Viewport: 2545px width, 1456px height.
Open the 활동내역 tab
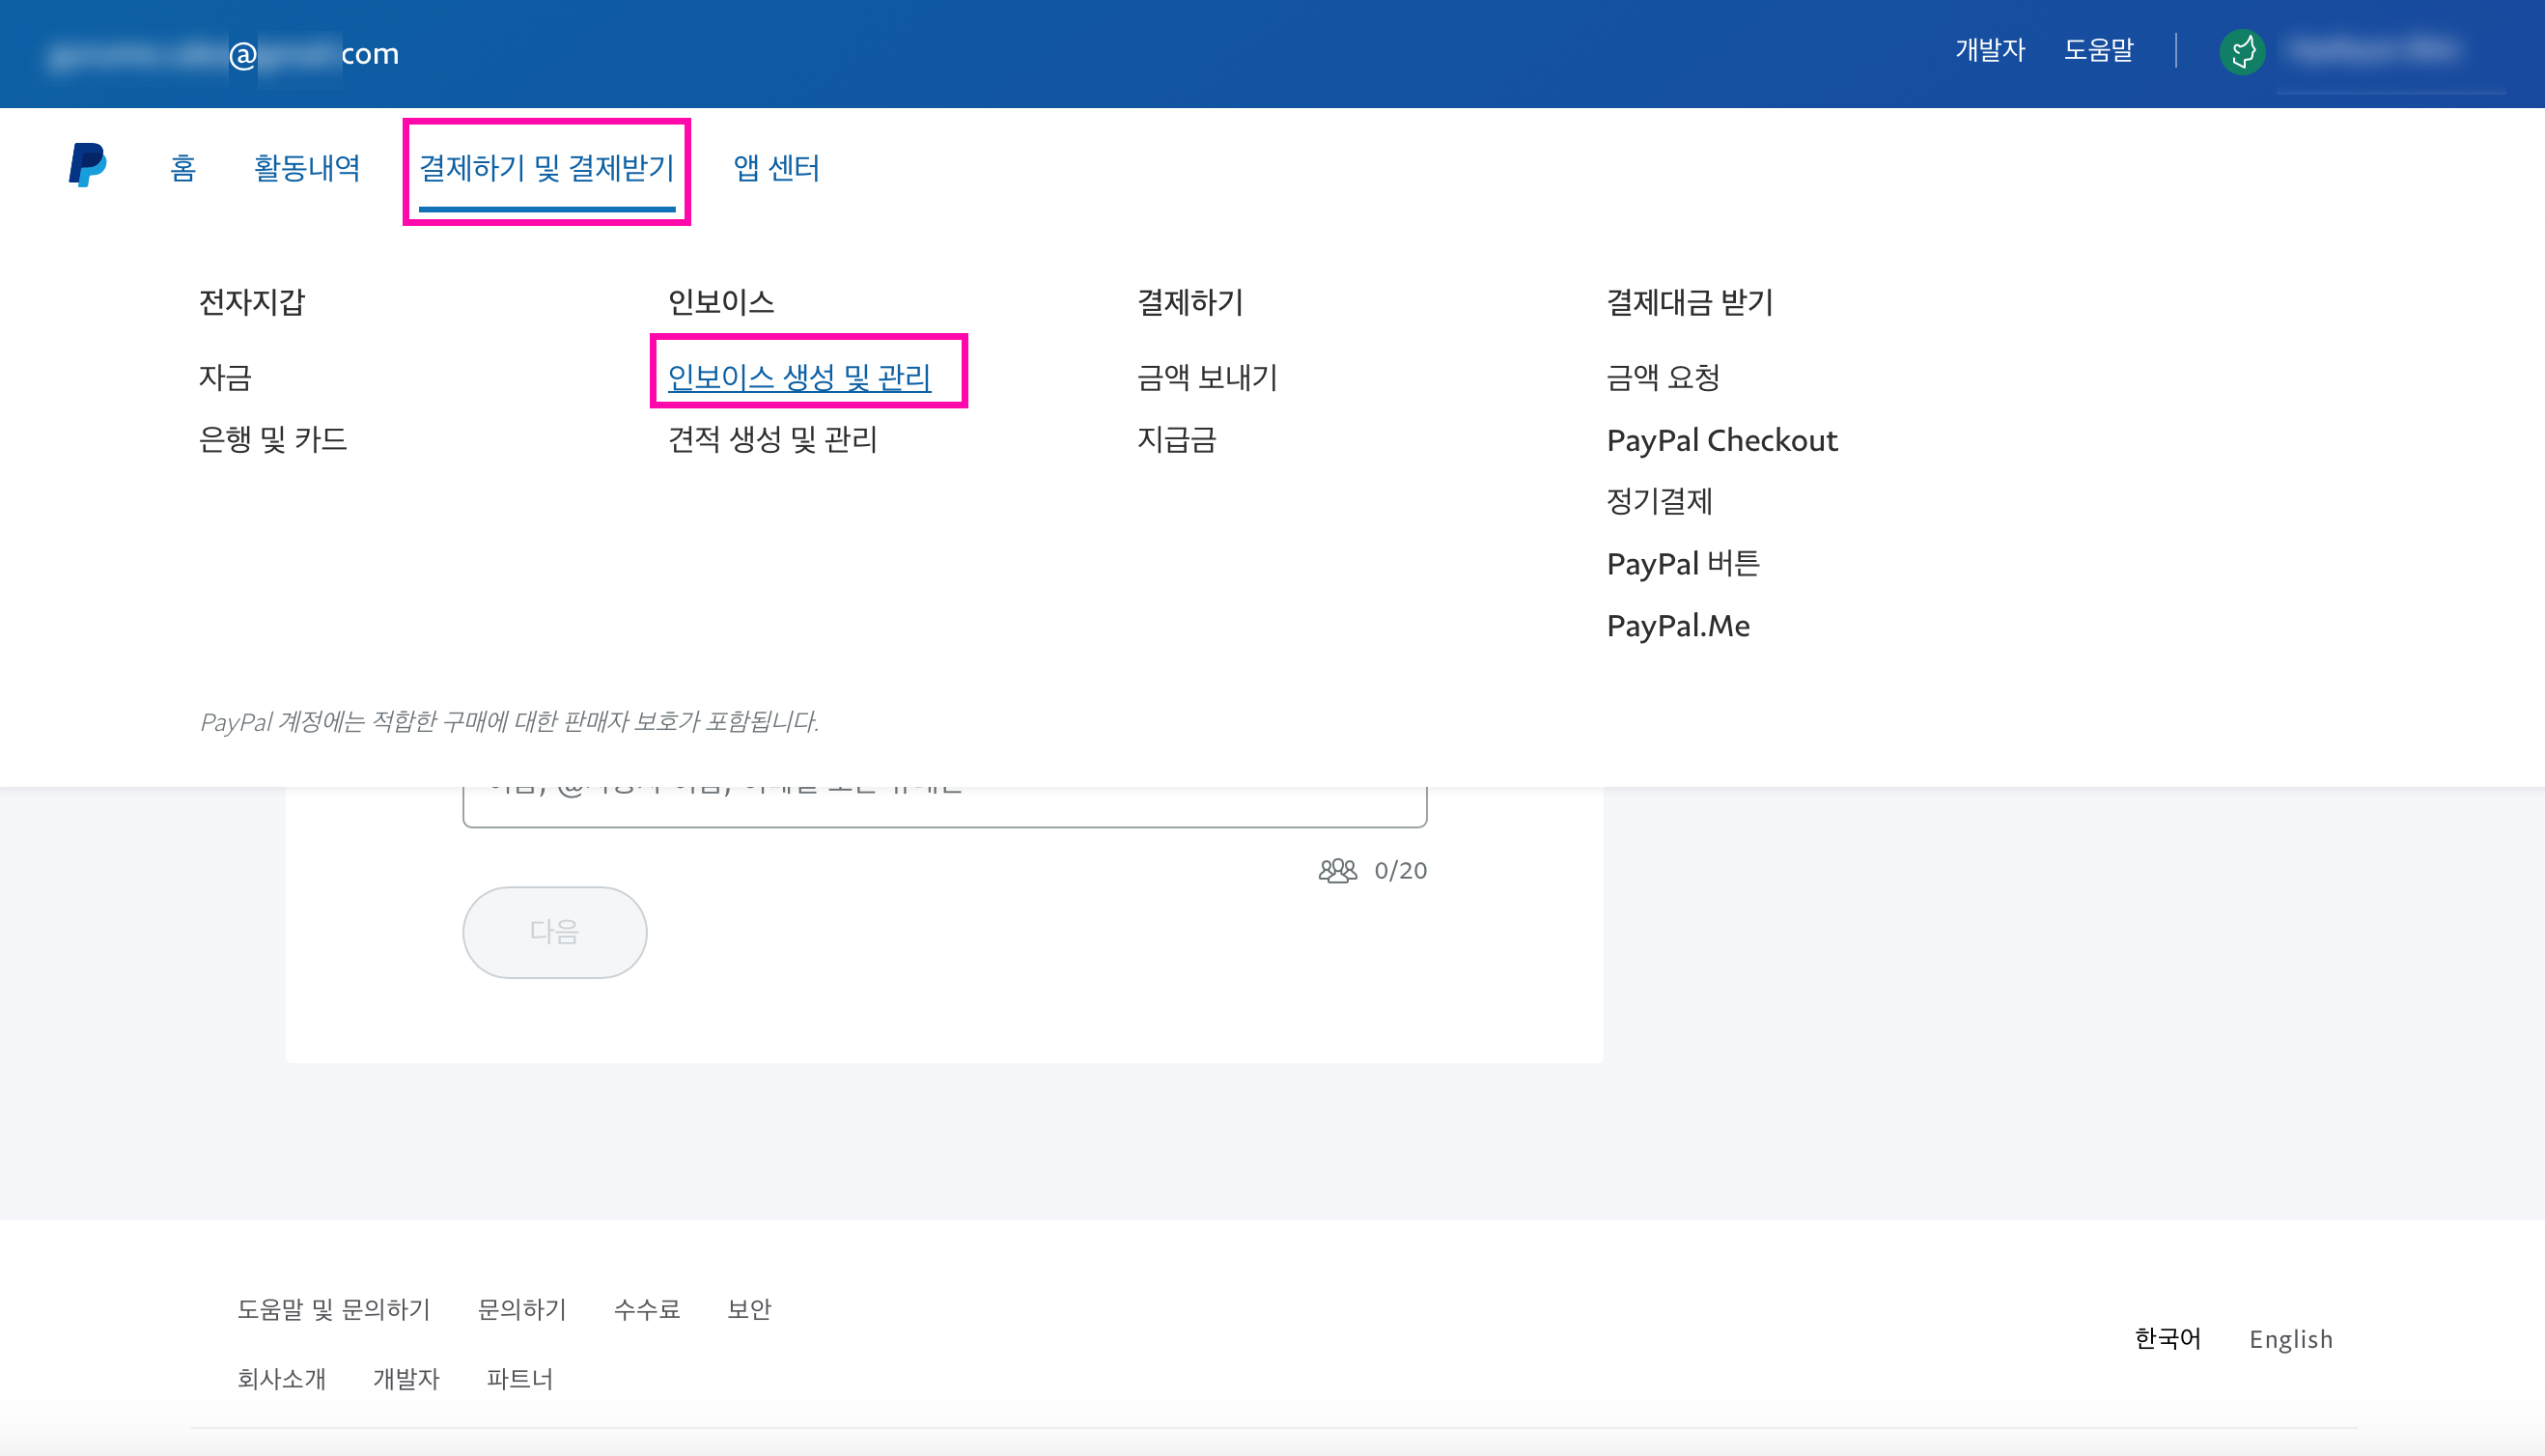[307, 167]
